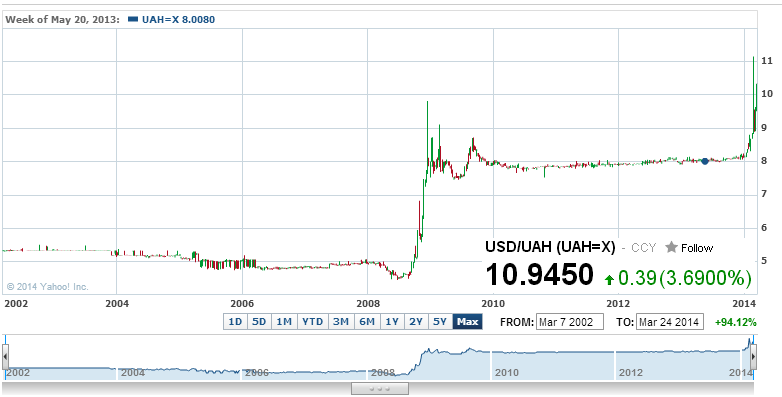Click right arrow of range scroller
Image resolution: width=782 pixels, height=397 pixels.
(x=754, y=357)
